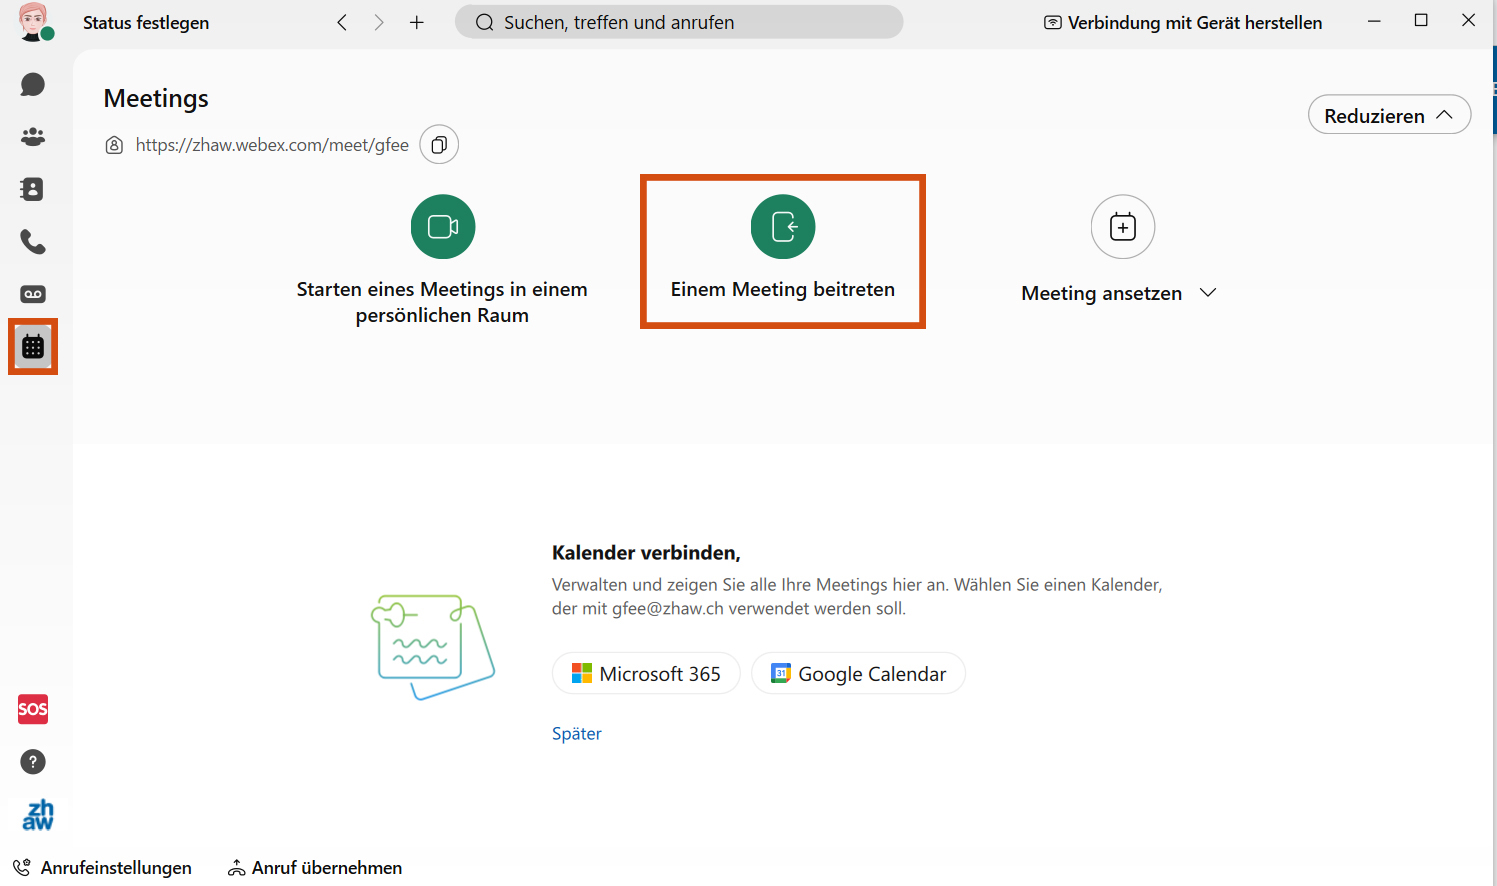
Task: Click the profile avatar picture
Action: pos(35,22)
